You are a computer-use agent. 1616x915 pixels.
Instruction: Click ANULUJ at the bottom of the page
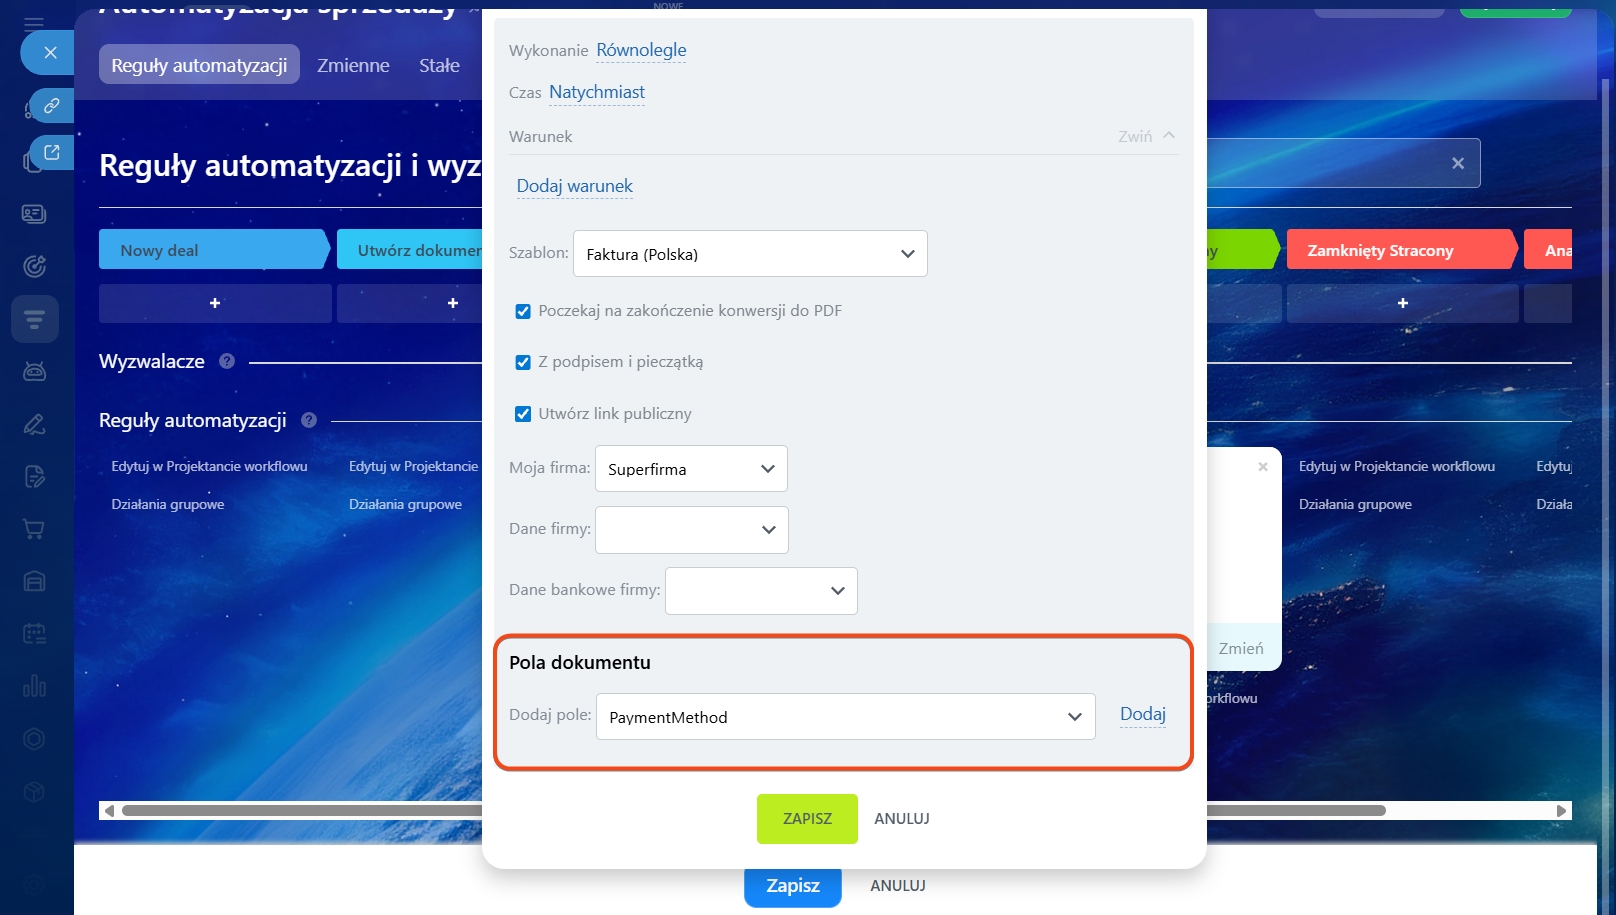pos(898,886)
